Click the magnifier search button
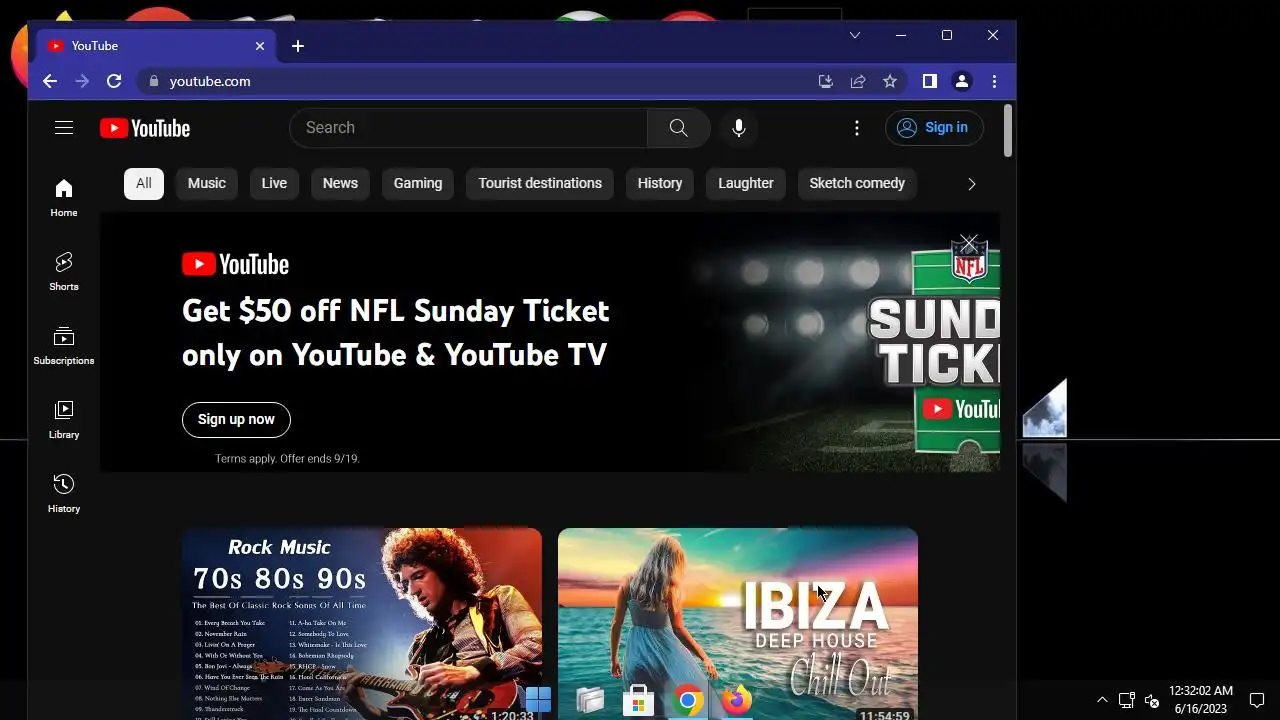 pyautogui.click(x=678, y=128)
